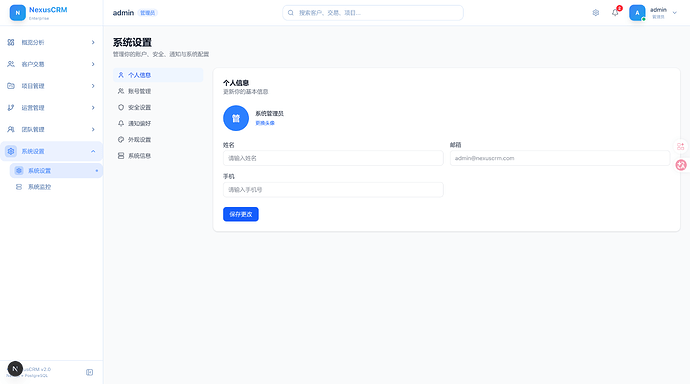Click the 安全设置 shield icon
Image resolution: width=690 pixels, height=384 pixels.
pos(121,107)
